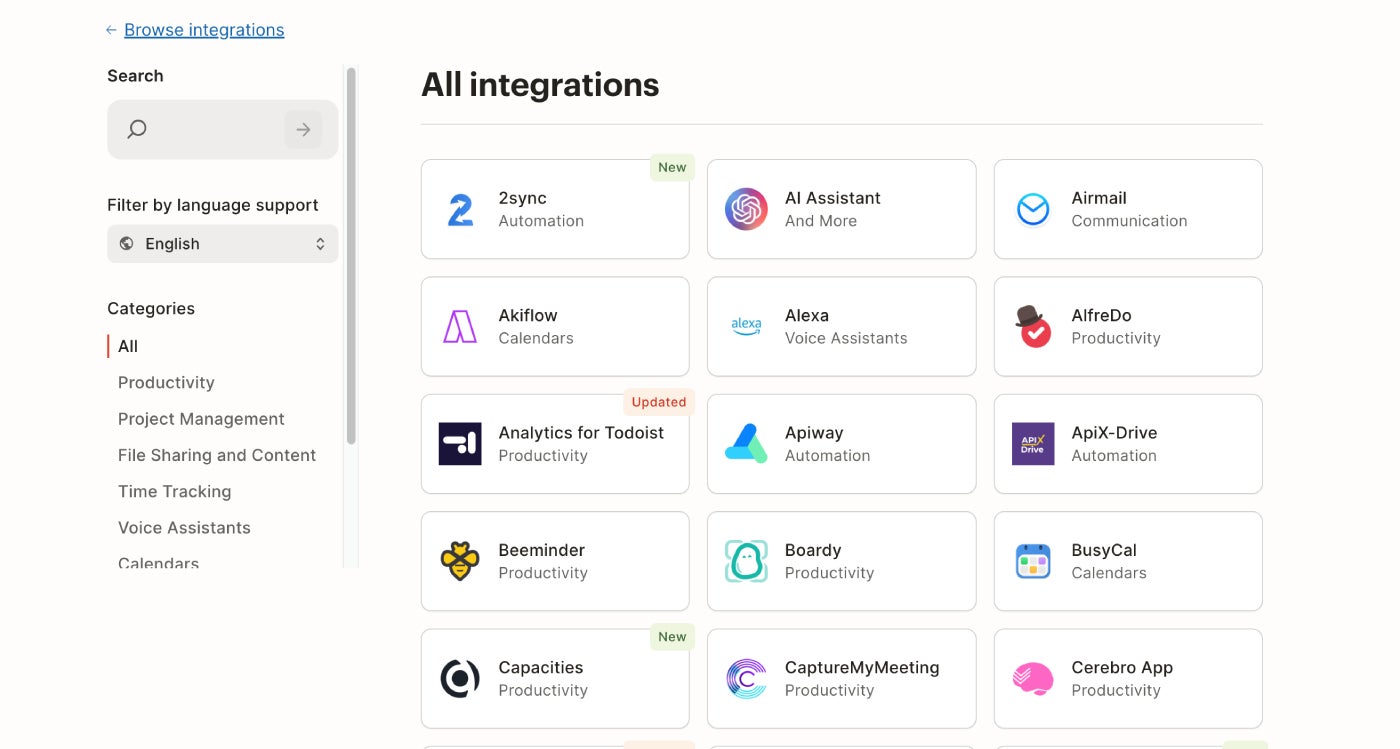The height and width of the screenshot is (749, 1400).
Task: Select the Productivity category
Action: pyautogui.click(x=166, y=382)
